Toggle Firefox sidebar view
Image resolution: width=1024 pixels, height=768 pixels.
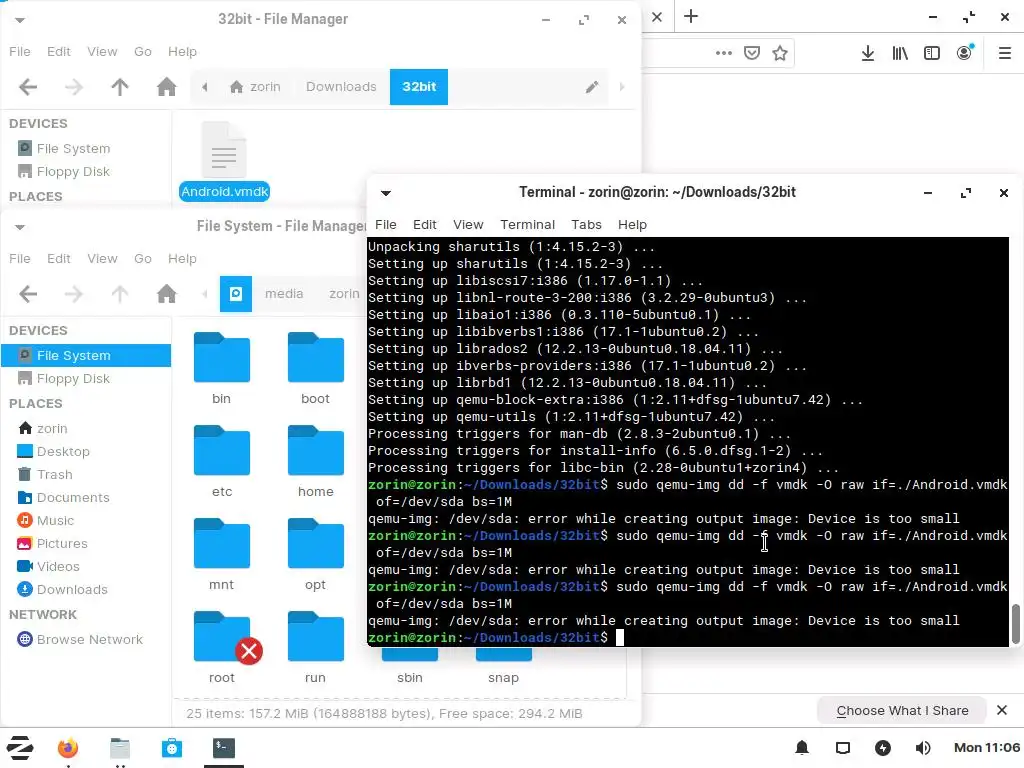tap(932, 53)
